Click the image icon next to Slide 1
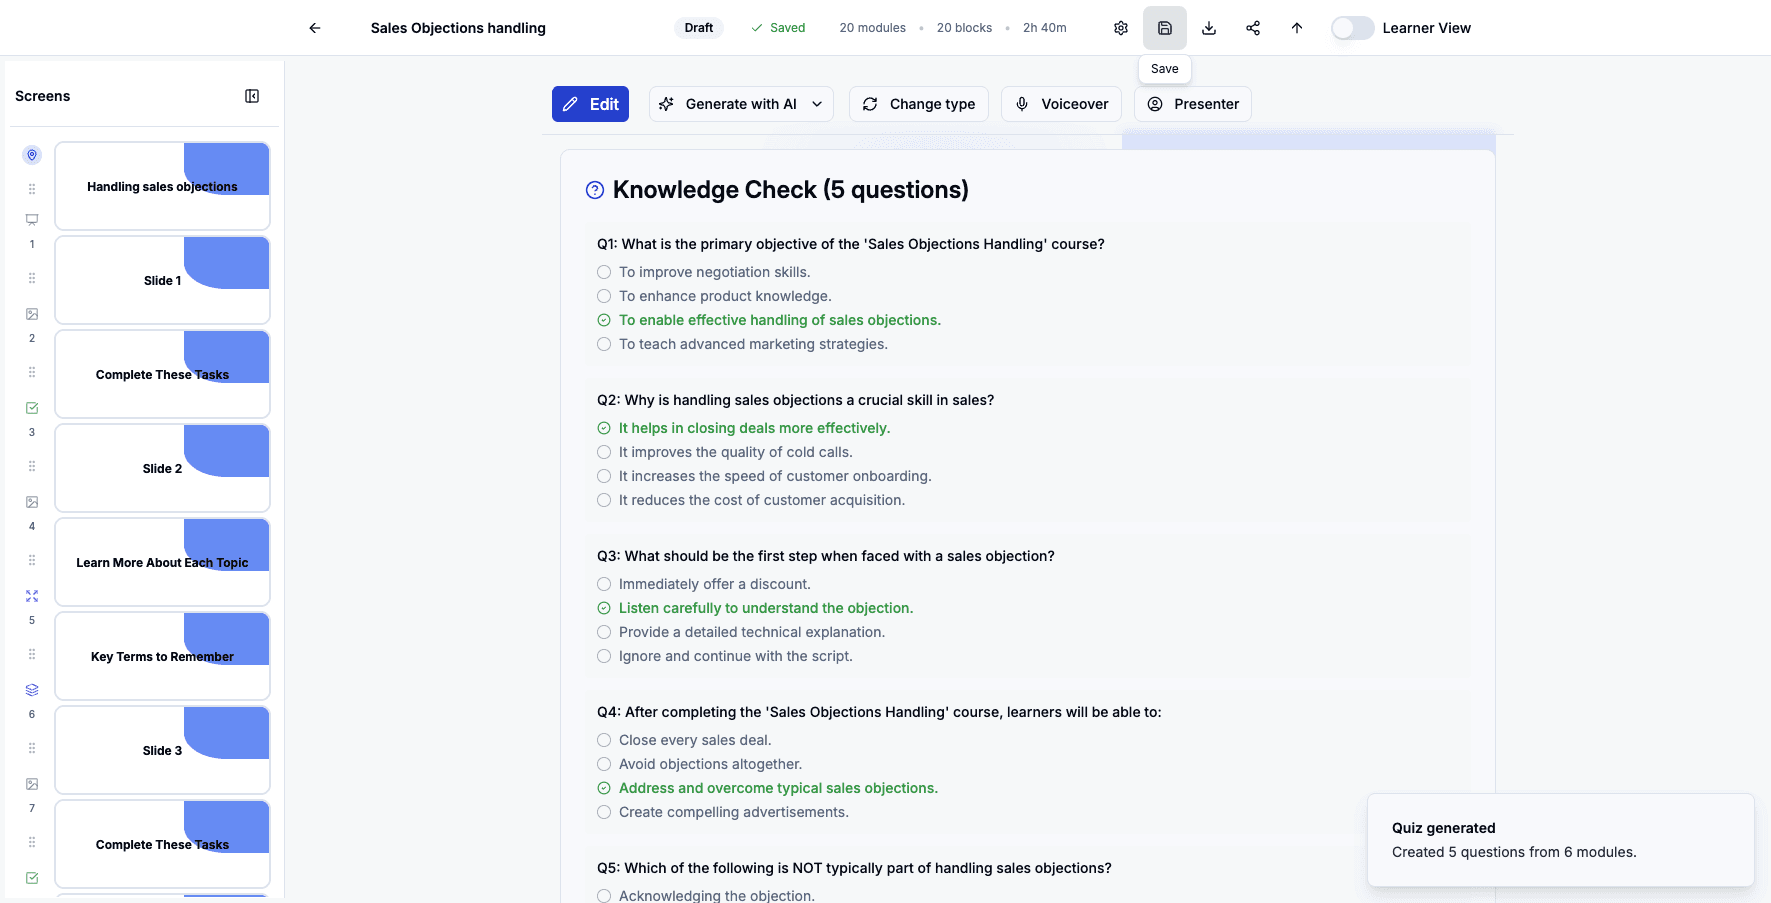This screenshot has width=1771, height=903. (31, 313)
